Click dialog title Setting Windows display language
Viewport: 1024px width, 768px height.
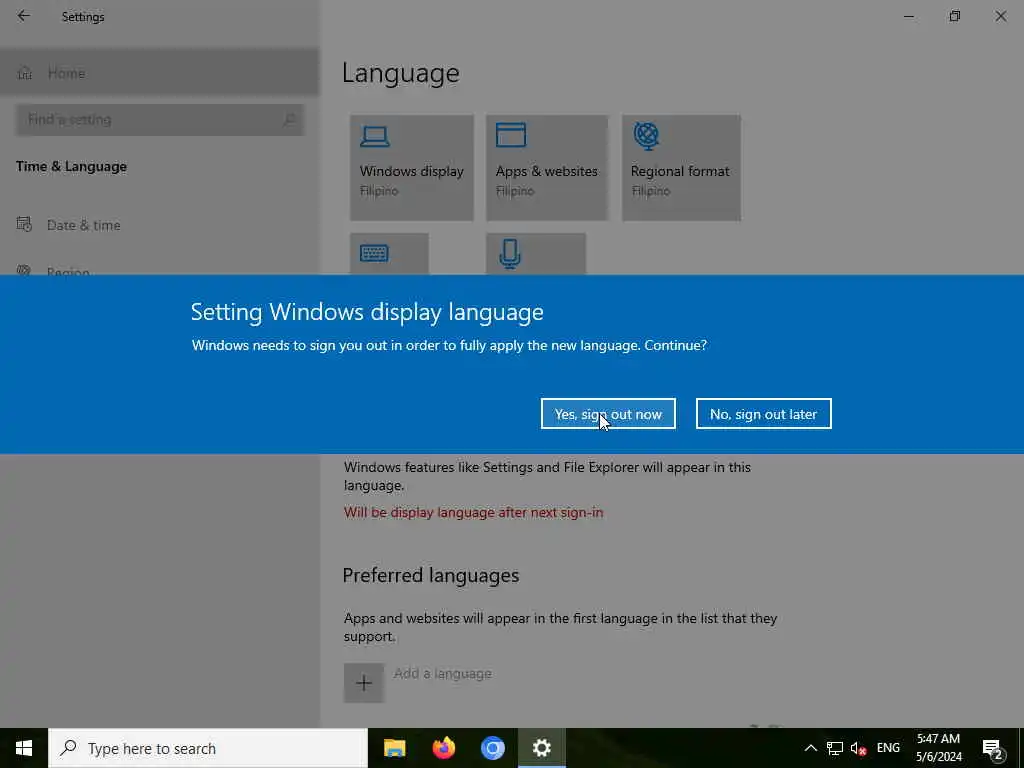[x=367, y=312]
